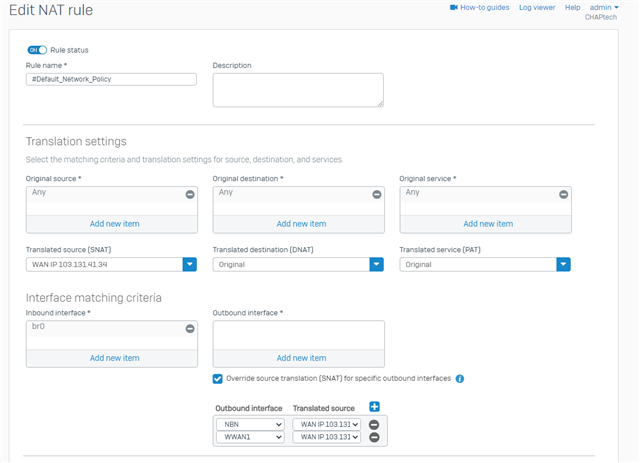
Task: Click Add new item under Outbound interface
Action: point(301,358)
